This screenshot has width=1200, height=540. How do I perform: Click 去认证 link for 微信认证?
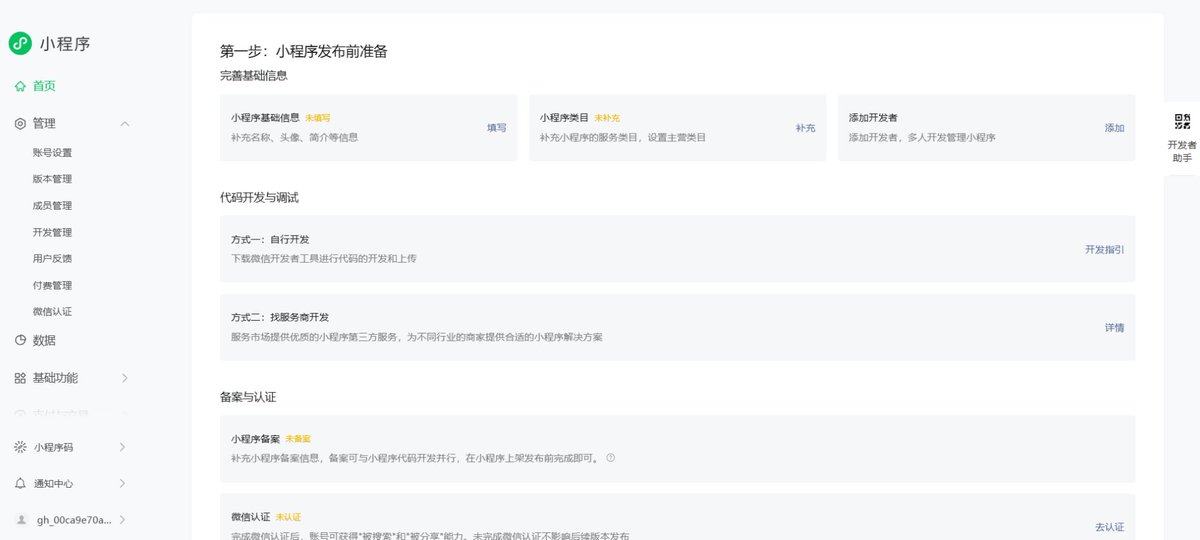point(1109,527)
